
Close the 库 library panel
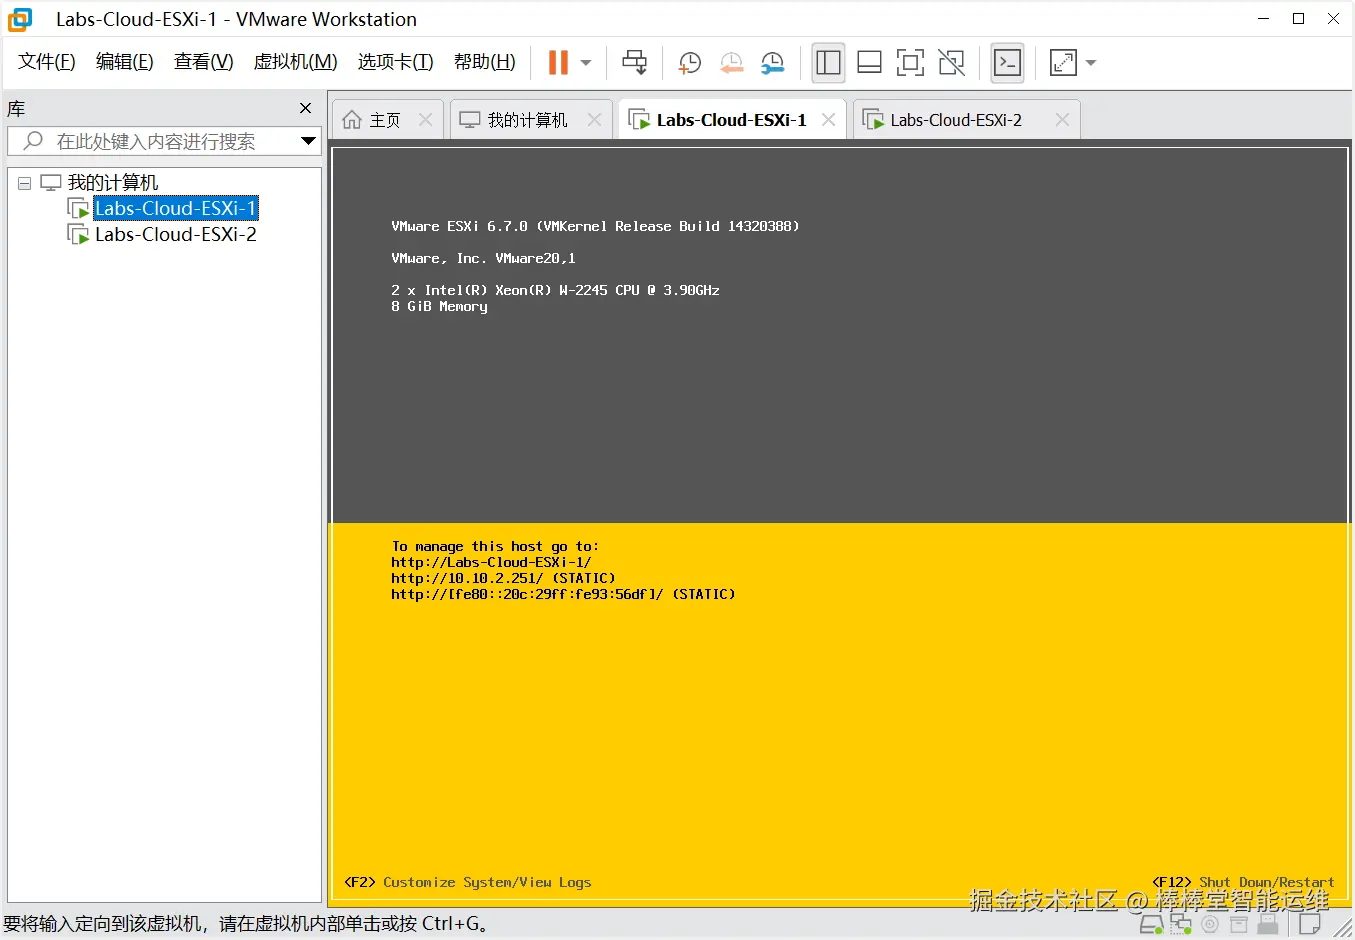pyautogui.click(x=306, y=108)
